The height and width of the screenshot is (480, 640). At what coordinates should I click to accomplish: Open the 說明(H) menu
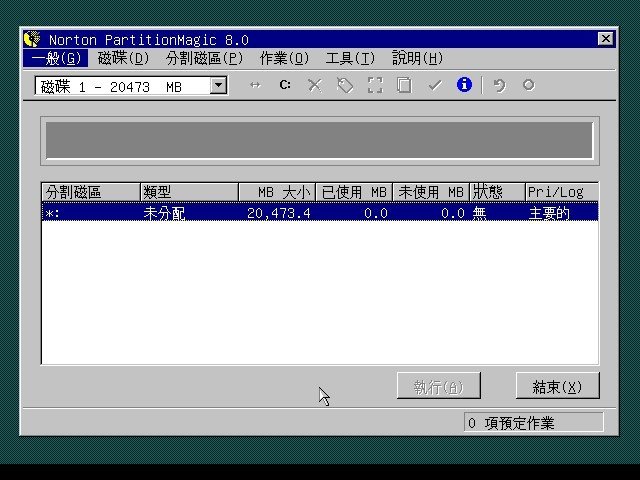(x=417, y=58)
